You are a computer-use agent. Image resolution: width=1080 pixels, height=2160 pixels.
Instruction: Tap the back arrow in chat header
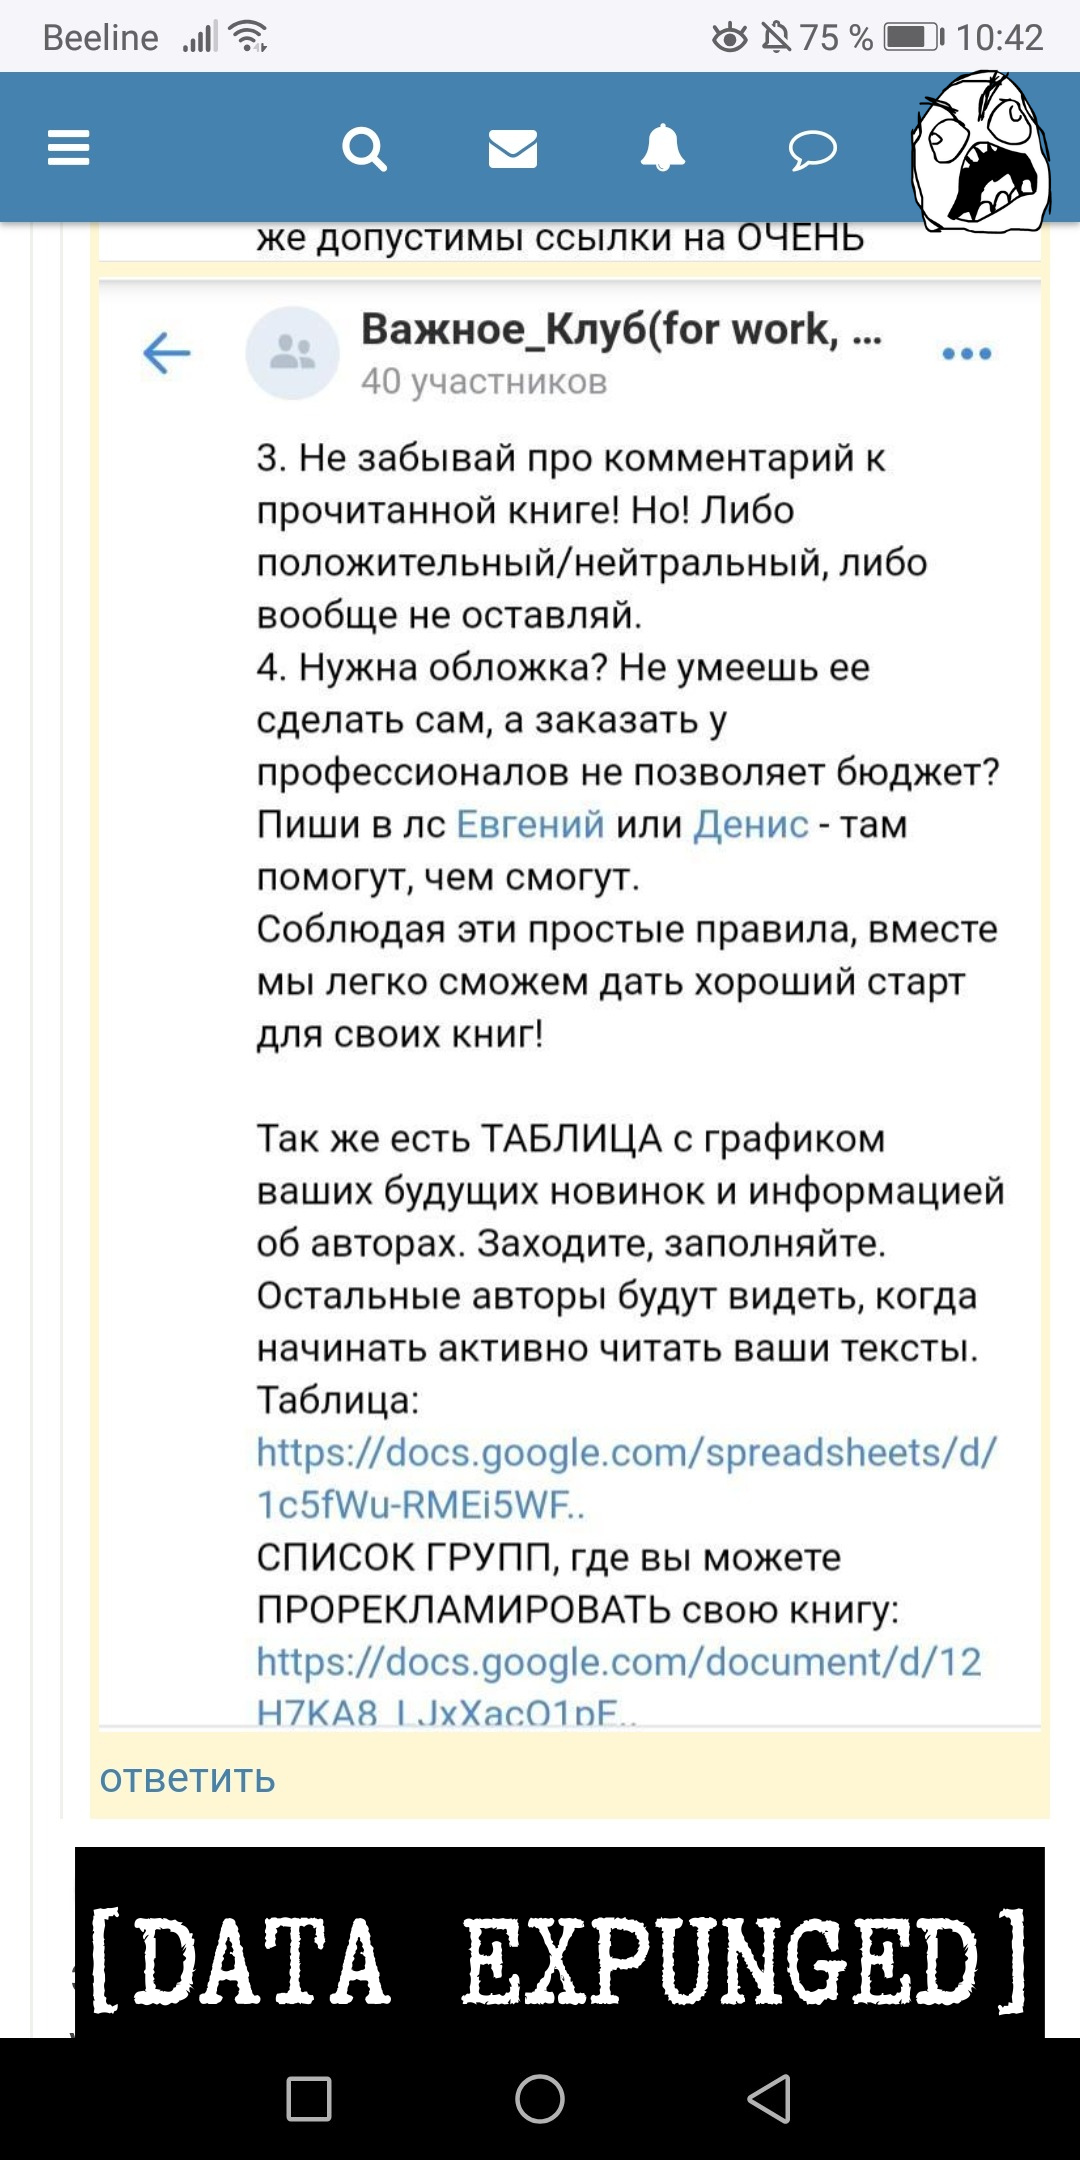[x=167, y=353]
